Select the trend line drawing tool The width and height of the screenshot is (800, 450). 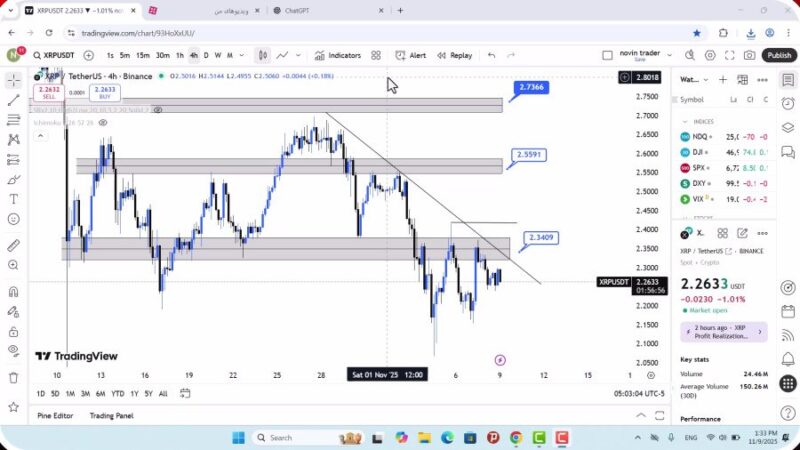click(14, 100)
